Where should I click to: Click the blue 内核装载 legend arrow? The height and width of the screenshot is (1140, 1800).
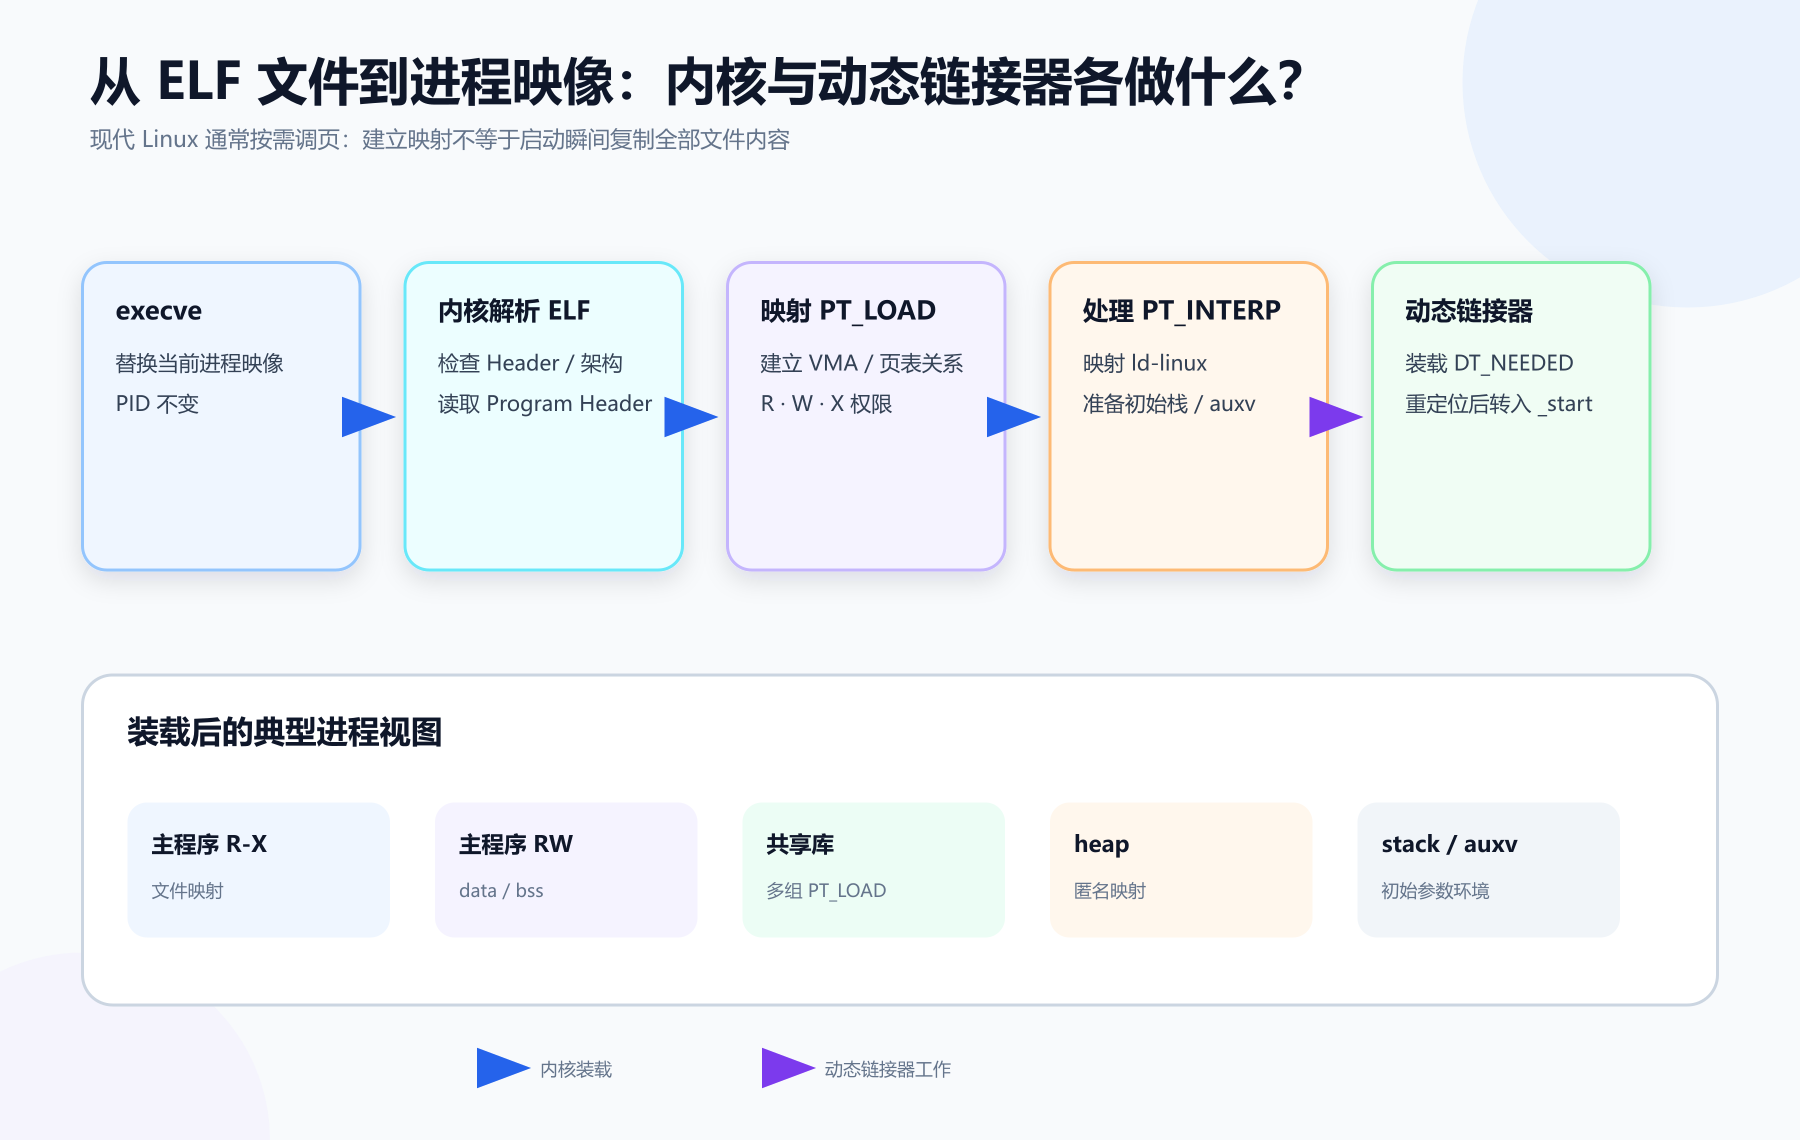(503, 1068)
